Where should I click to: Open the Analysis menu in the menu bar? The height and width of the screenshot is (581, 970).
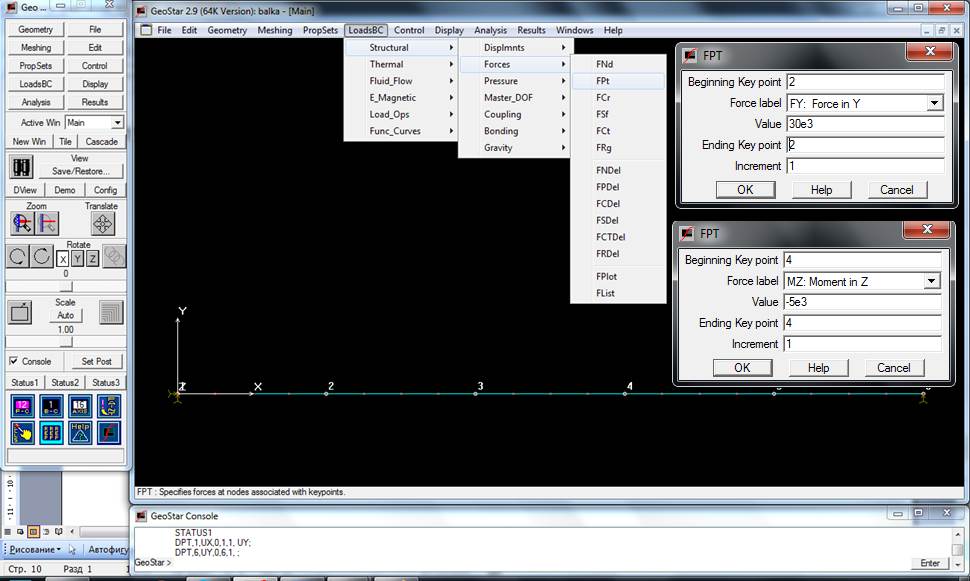click(x=490, y=30)
